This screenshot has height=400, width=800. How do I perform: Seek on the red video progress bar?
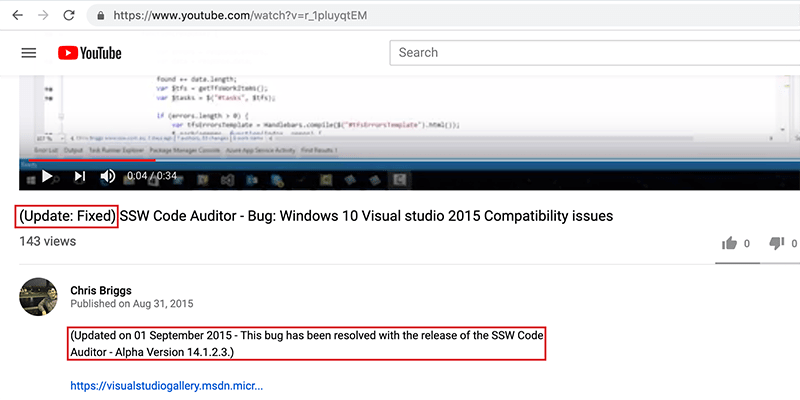pos(90,159)
